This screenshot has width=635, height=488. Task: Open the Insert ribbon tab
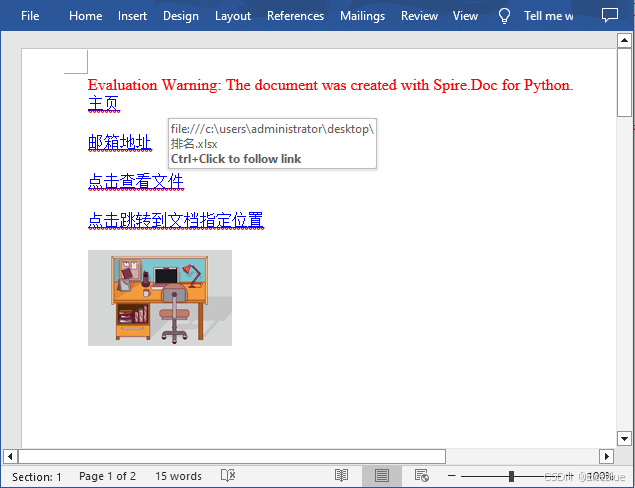[x=132, y=16]
